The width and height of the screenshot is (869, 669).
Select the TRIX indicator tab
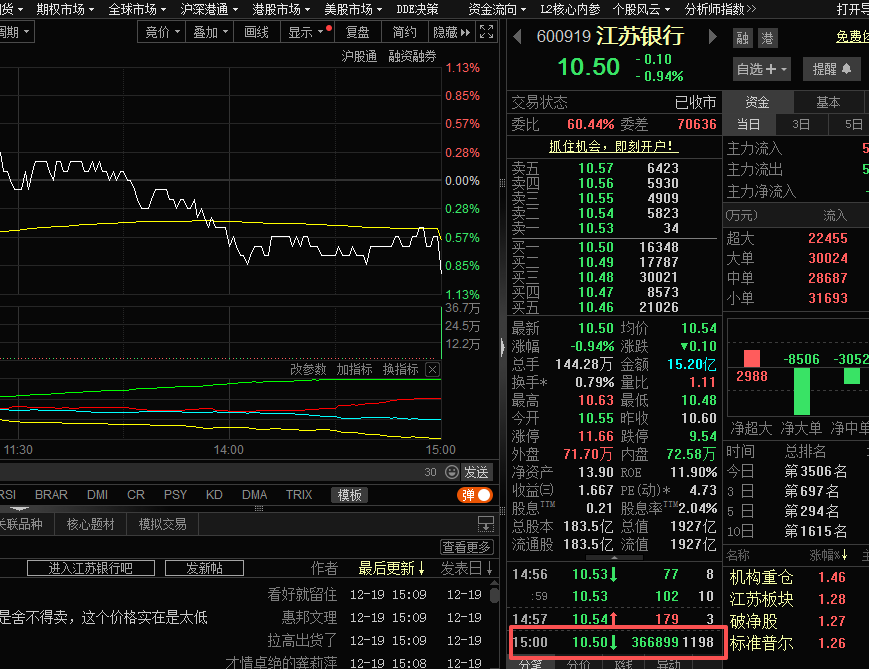(299, 494)
